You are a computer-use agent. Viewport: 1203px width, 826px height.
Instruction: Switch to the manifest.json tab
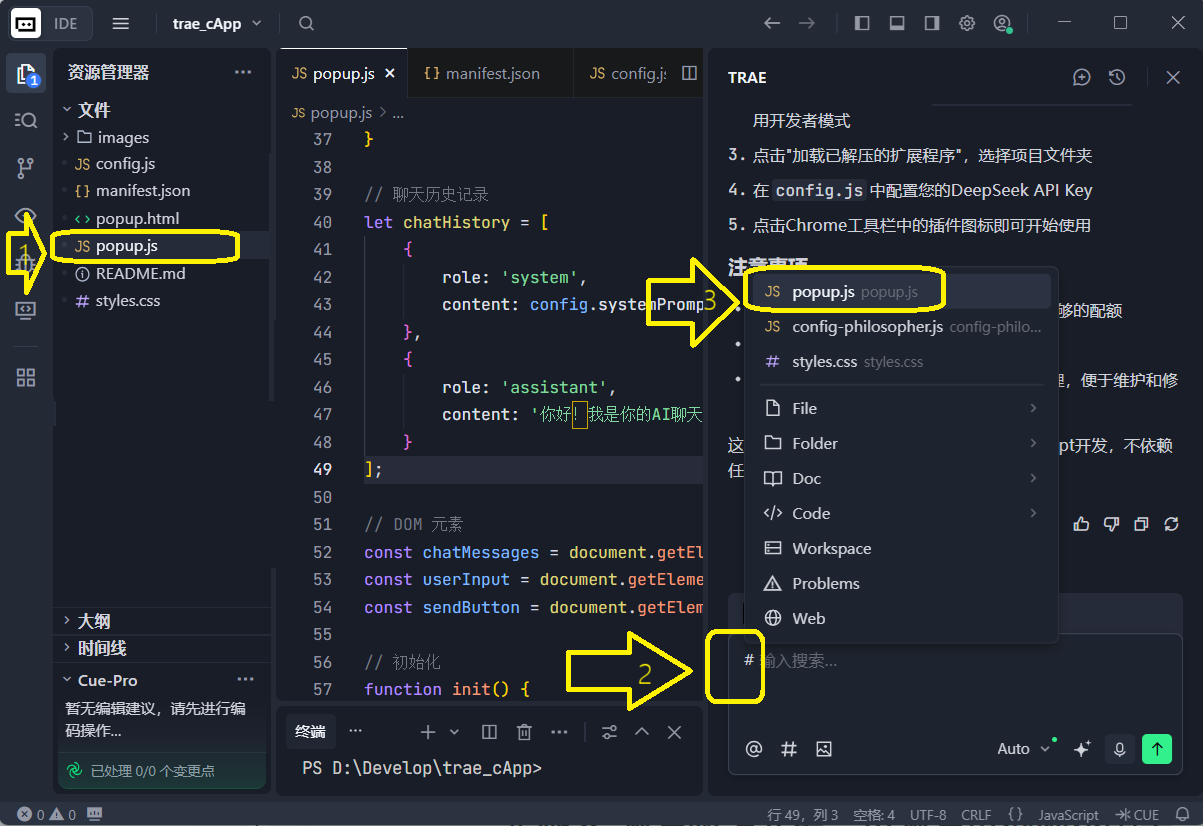pos(482,73)
